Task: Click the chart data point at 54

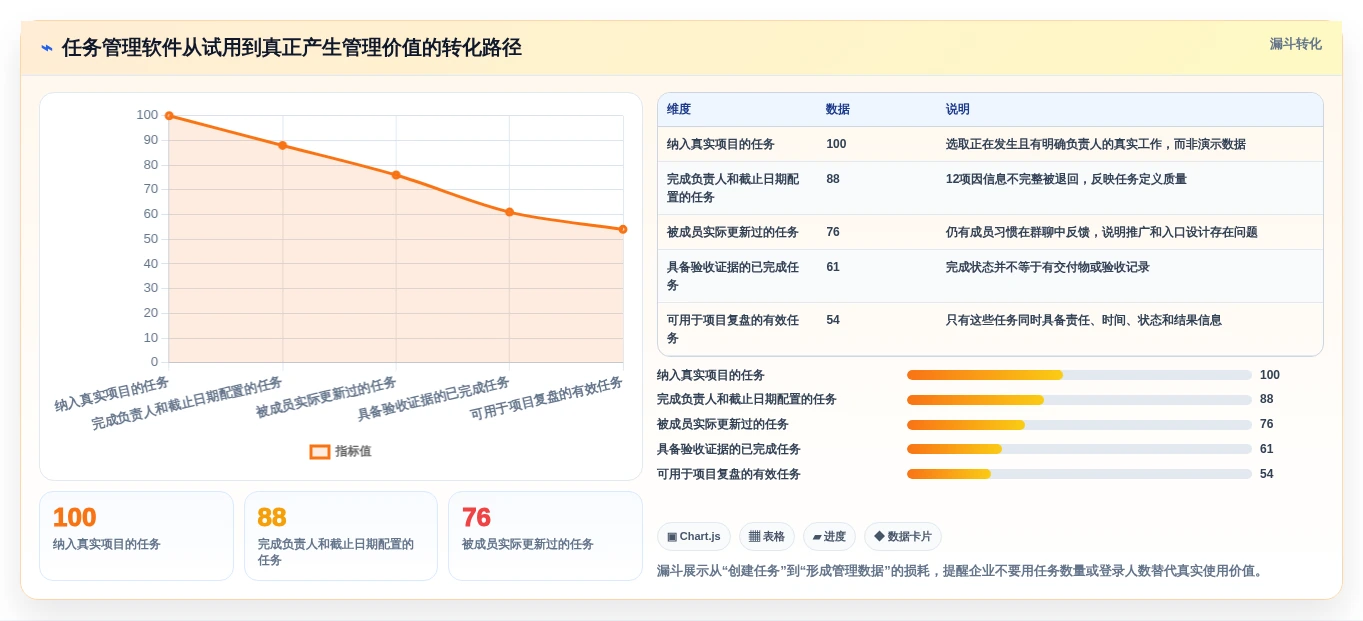Action: tap(623, 229)
